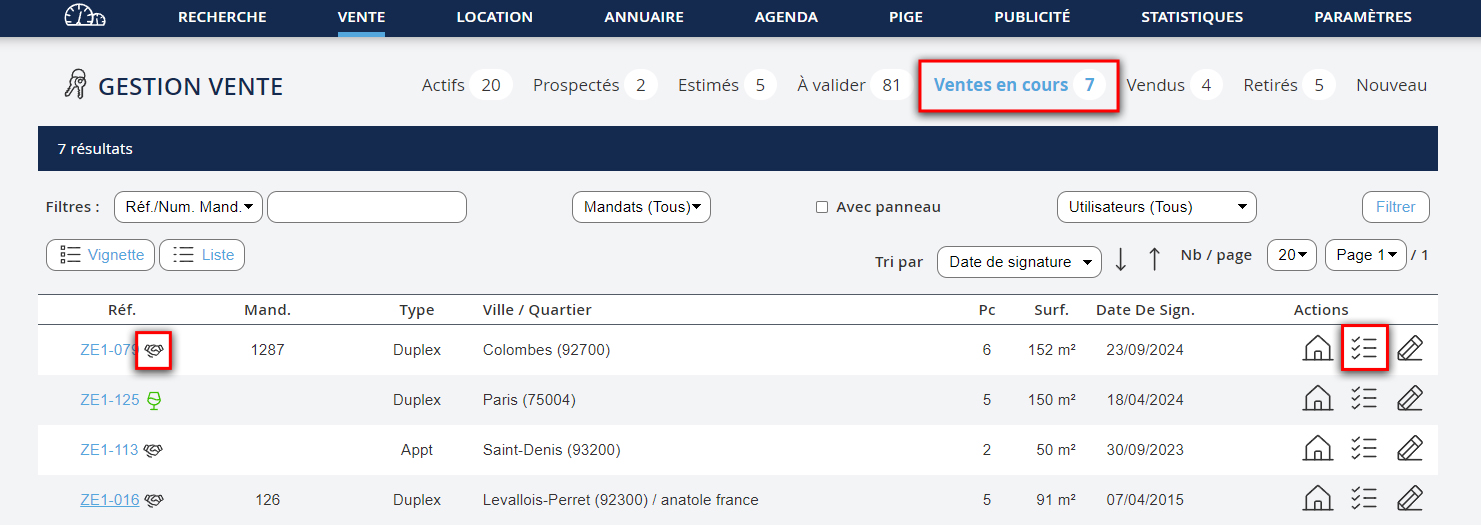Viewport: 1481px width, 525px height.
Task: Open the Date de signature sort dropdown
Action: point(1019,262)
